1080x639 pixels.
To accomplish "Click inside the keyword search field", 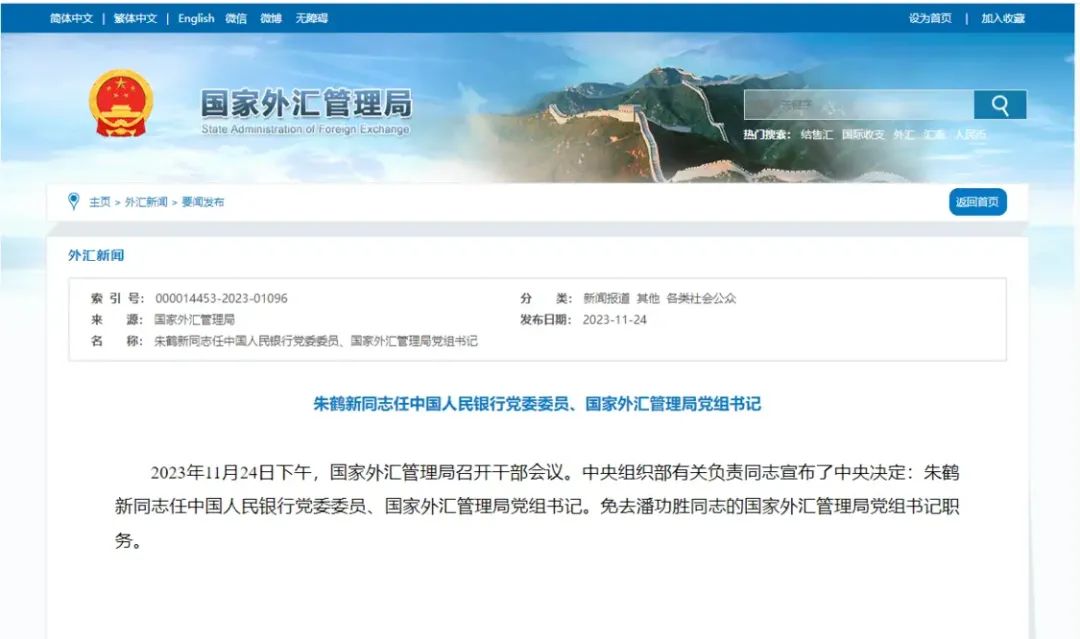I will pos(858,105).
